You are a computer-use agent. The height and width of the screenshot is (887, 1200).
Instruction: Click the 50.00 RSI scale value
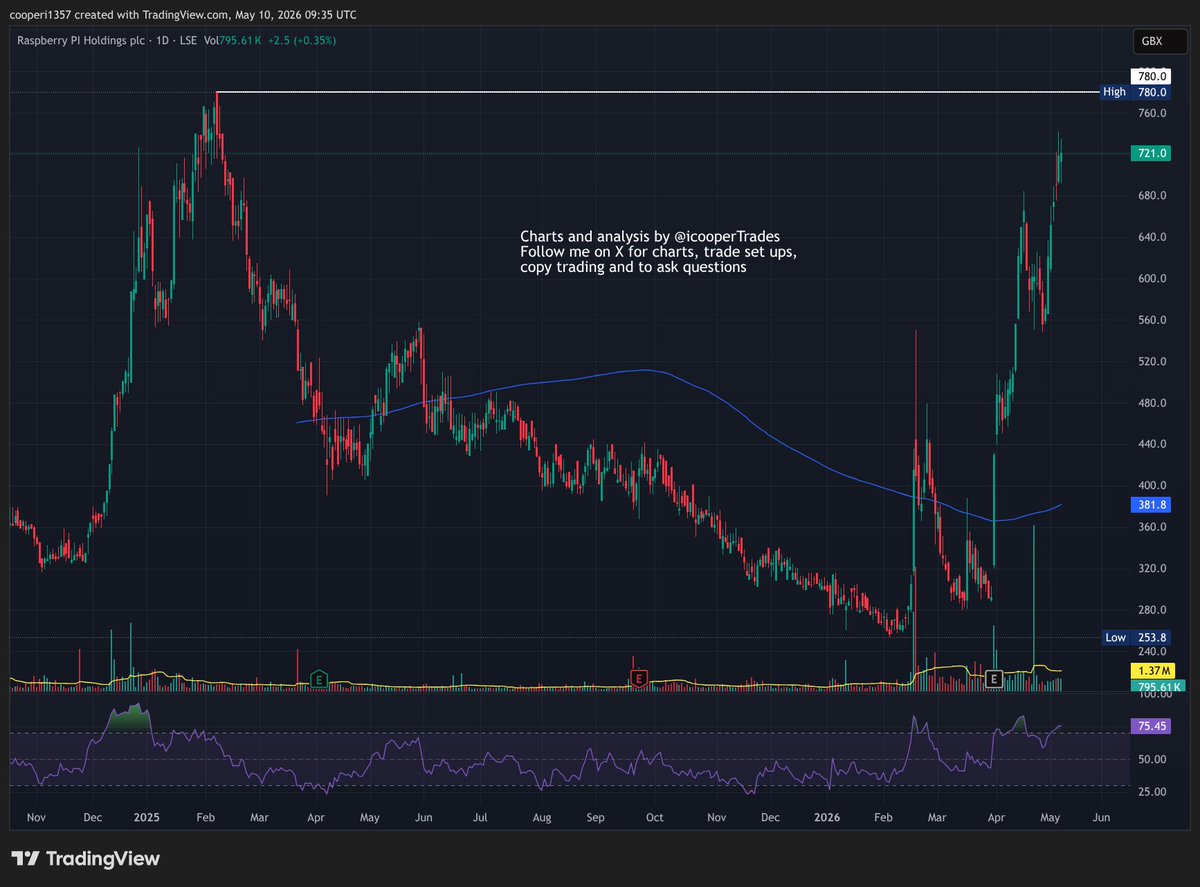click(1151, 759)
